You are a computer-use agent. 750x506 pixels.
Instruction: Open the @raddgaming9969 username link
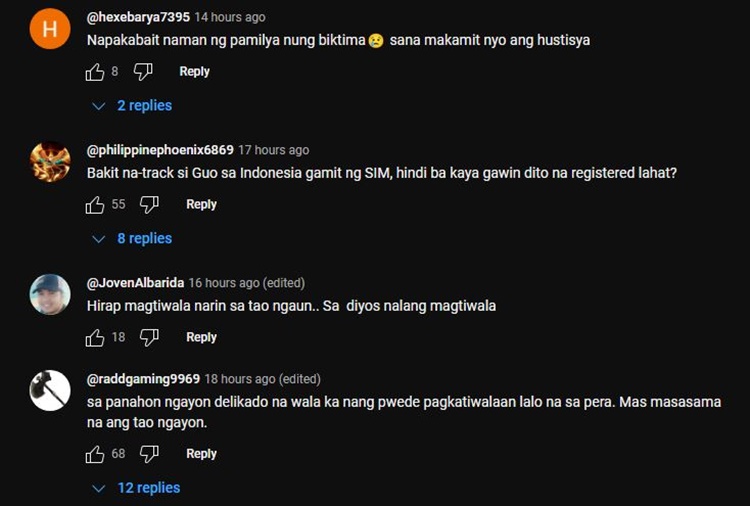click(x=143, y=379)
